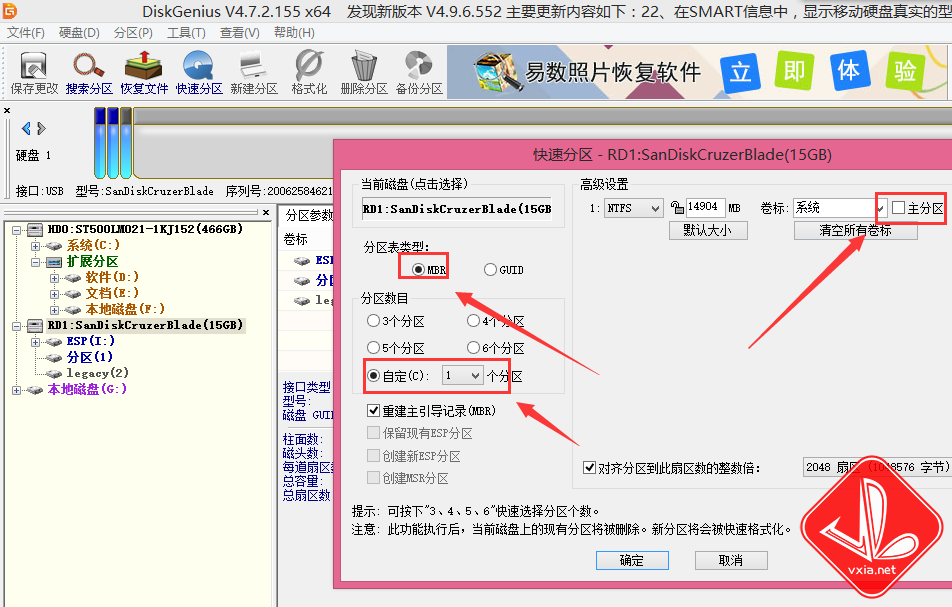Choose the 4个分区 radio option

pyautogui.click(x=474, y=320)
